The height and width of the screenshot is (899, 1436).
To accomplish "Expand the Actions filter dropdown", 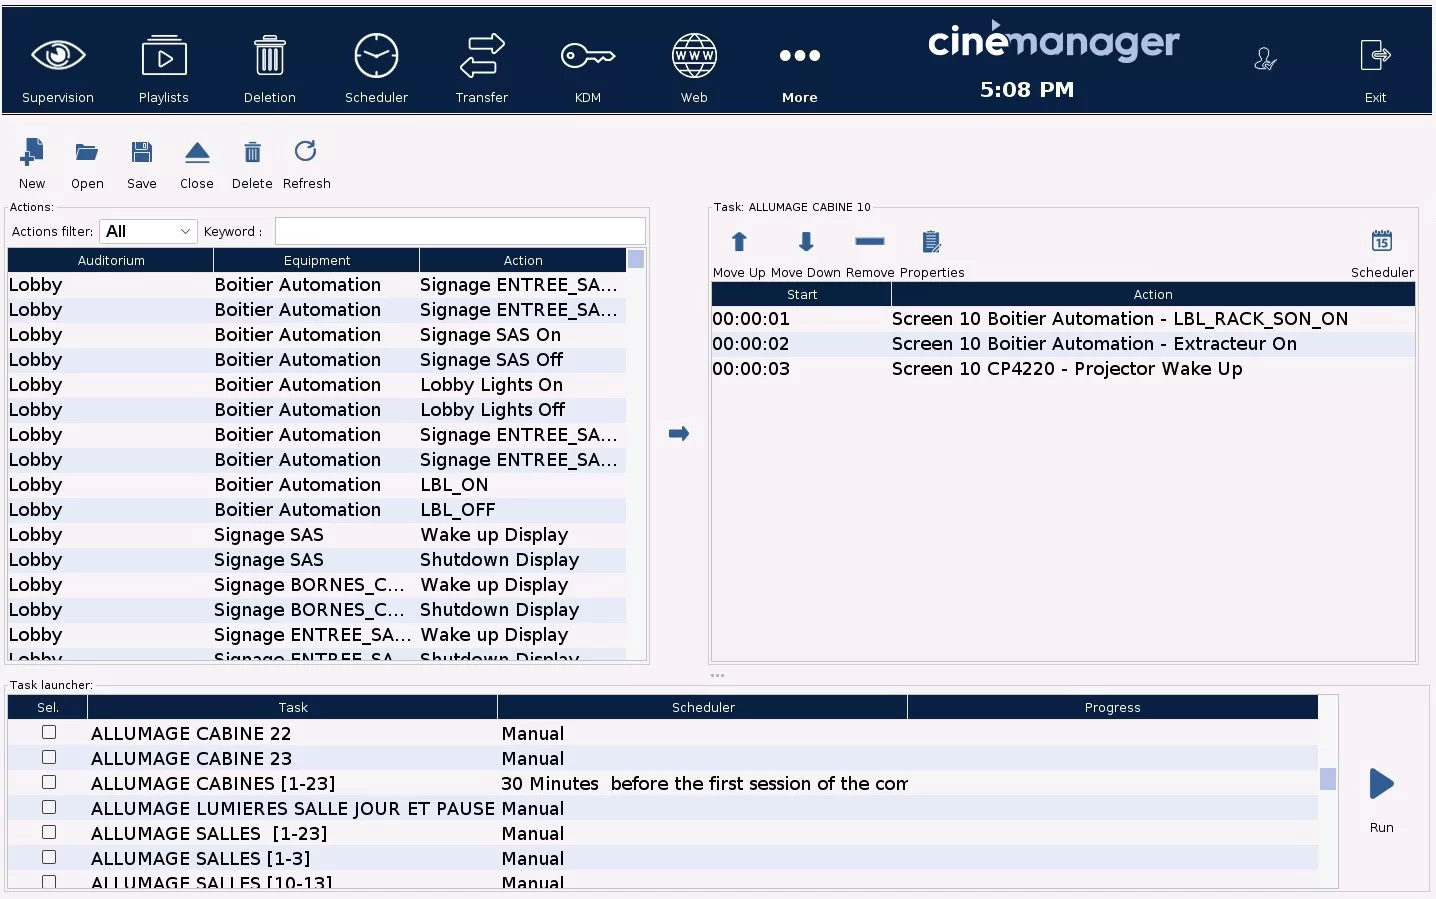I will tap(148, 231).
